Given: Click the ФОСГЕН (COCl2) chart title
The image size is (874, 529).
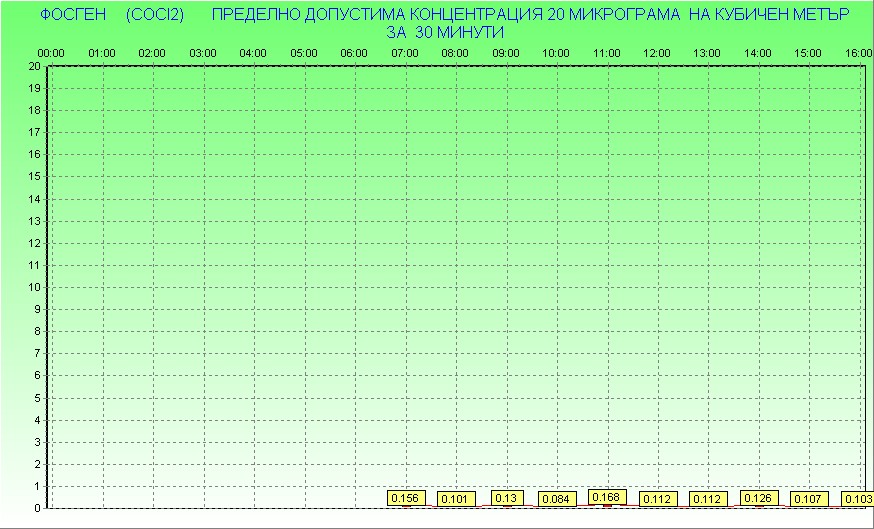Looking at the screenshot, I should [112, 15].
